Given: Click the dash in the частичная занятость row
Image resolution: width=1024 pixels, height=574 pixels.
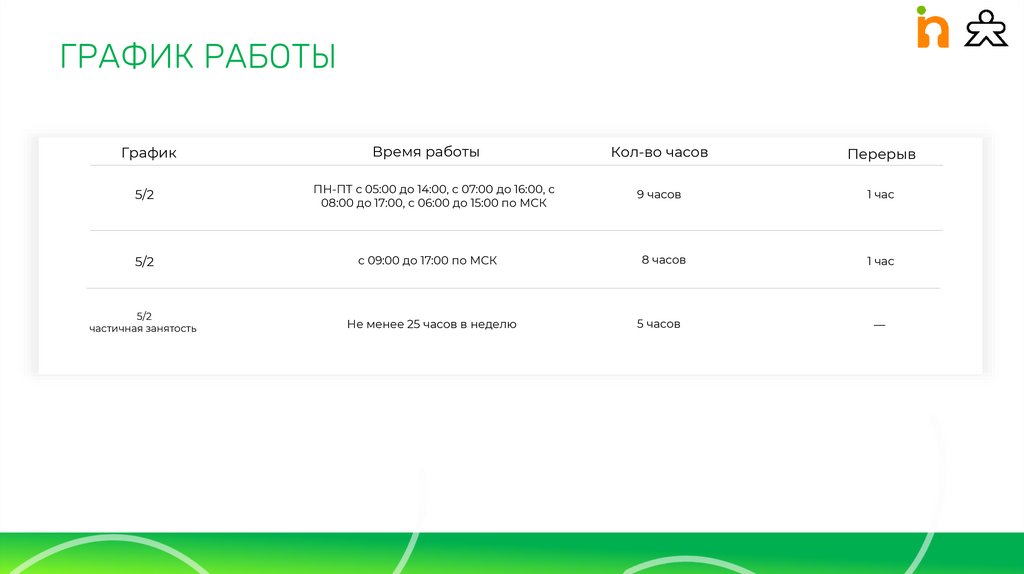Looking at the screenshot, I should 880,325.
